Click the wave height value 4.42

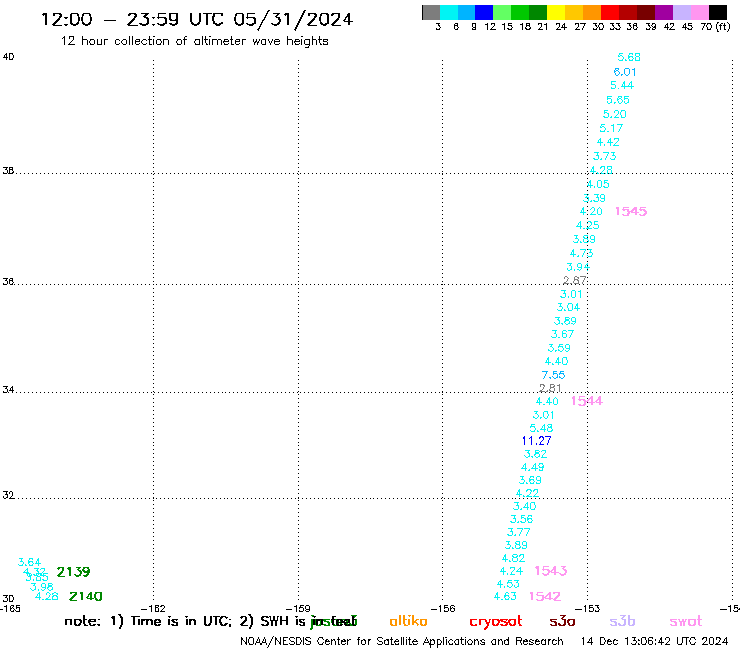coord(608,142)
